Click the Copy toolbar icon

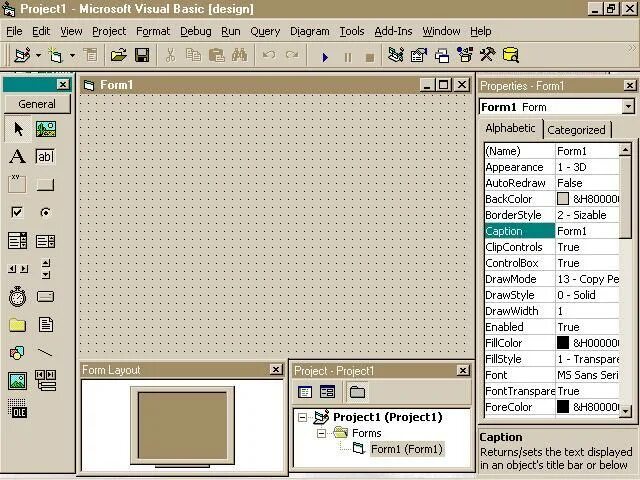coord(193,55)
